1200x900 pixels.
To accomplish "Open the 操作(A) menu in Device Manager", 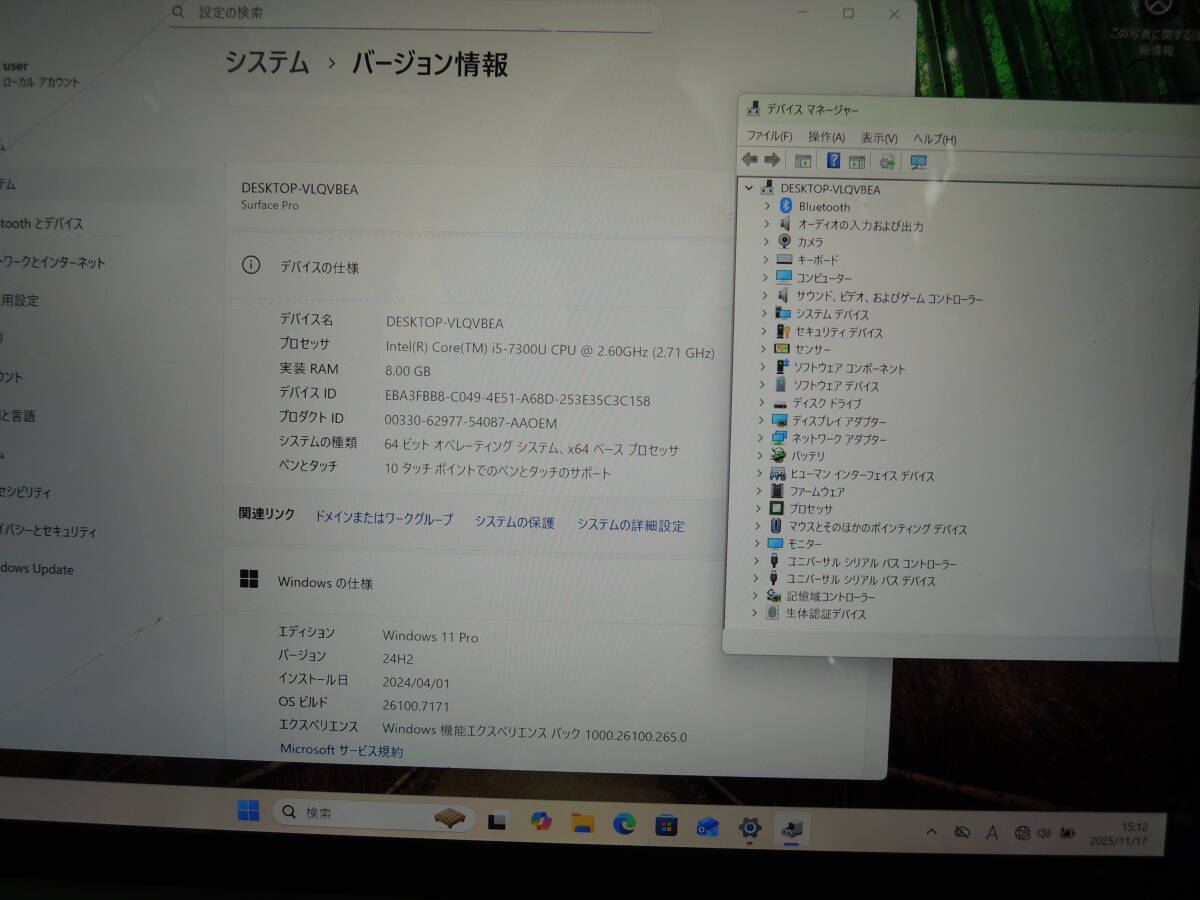I will click(x=826, y=137).
